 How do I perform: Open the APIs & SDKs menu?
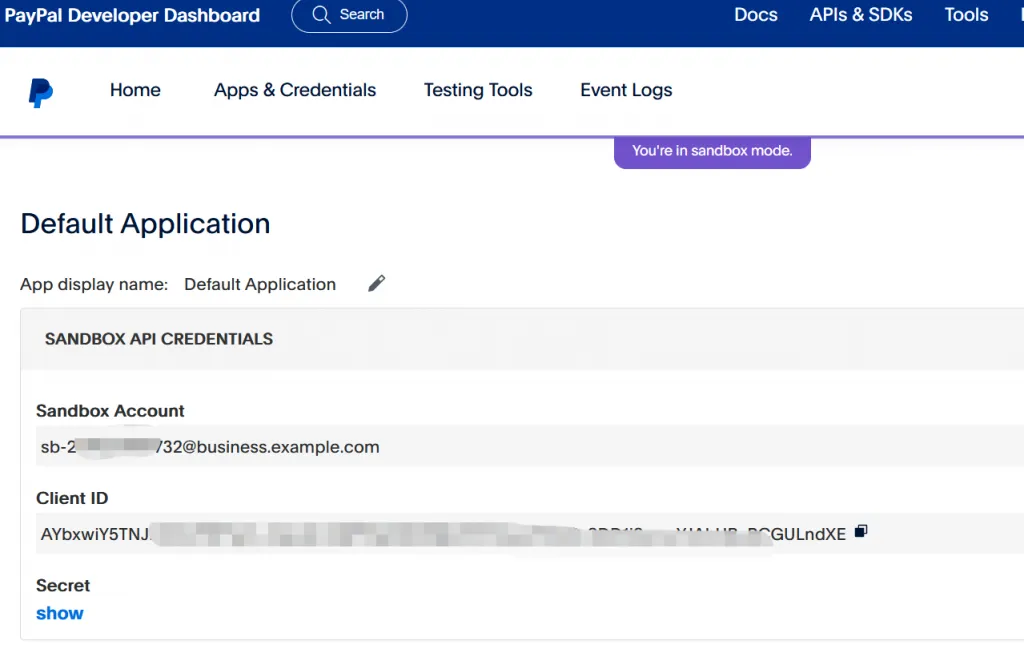[x=860, y=15]
